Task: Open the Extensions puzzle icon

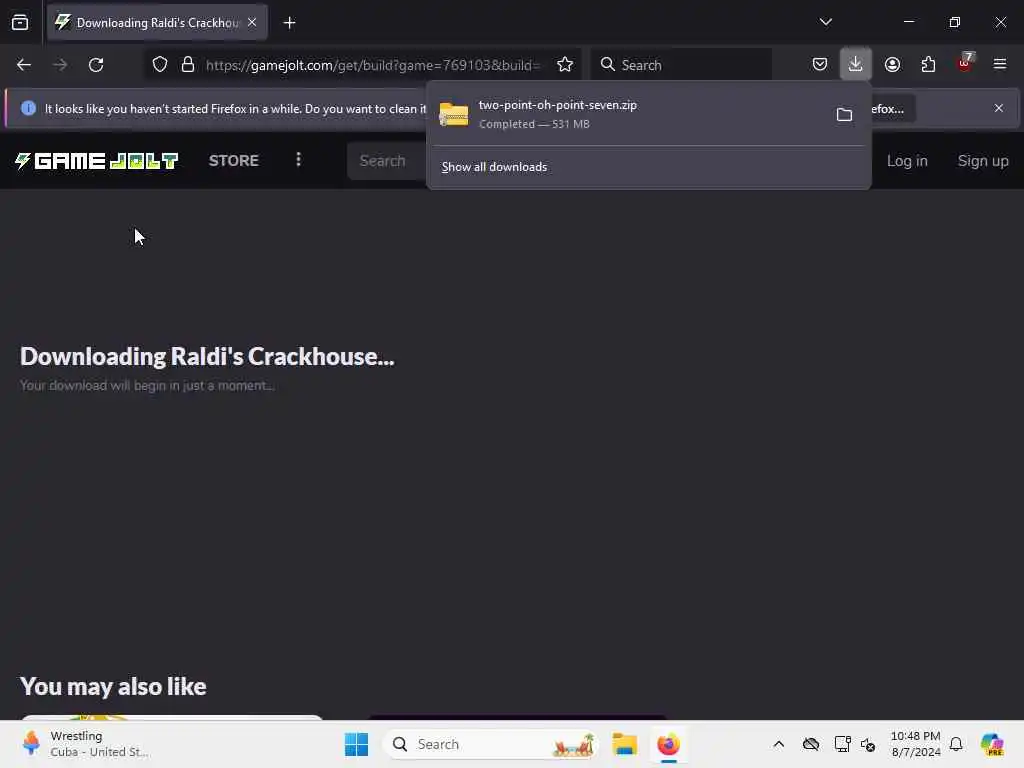Action: coord(928,64)
